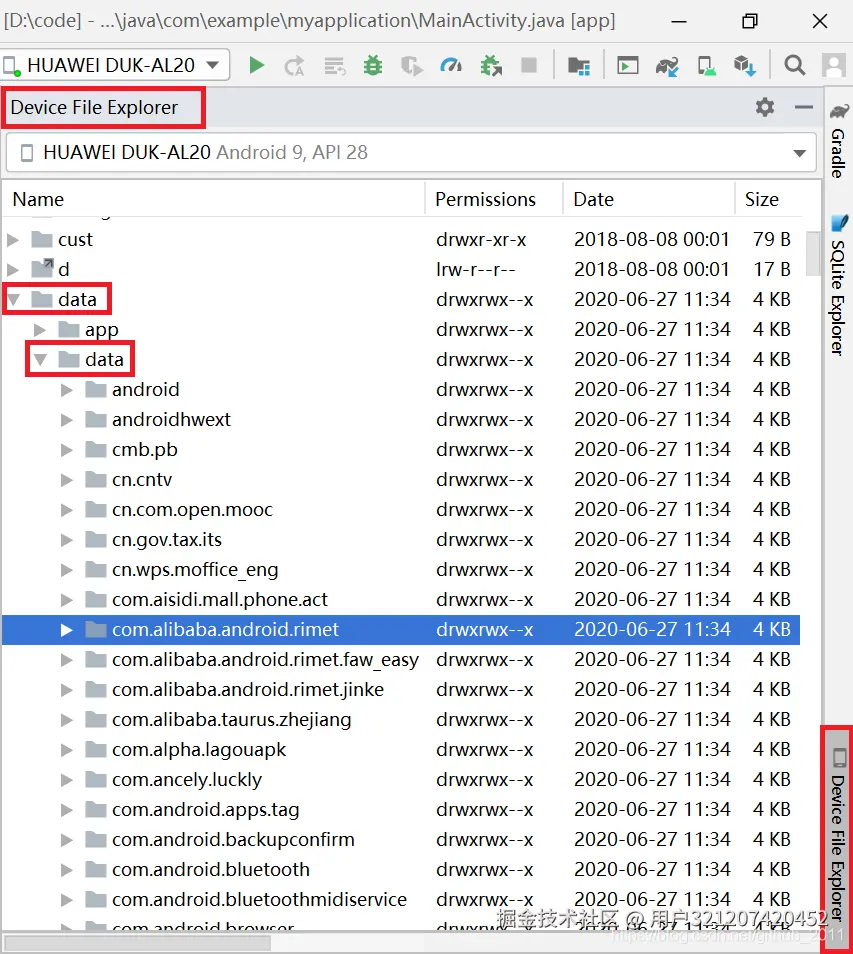Click the Permissions column header
The height and width of the screenshot is (954, 853).
pyautogui.click(x=494, y=200)
